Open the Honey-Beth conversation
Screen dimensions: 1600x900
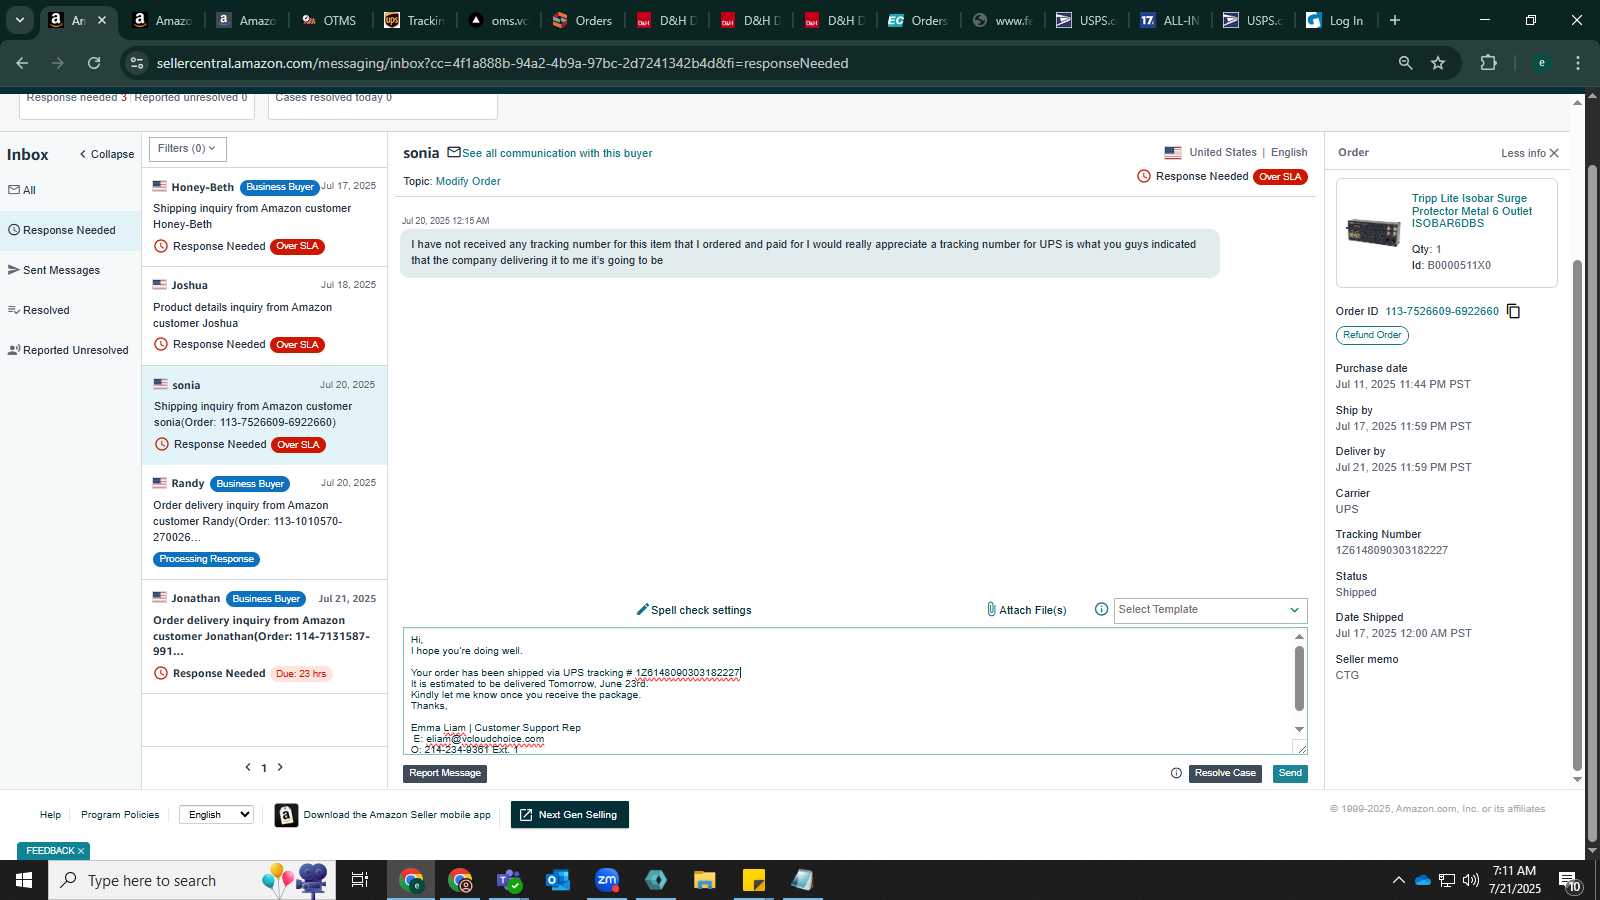click(265, 217)
